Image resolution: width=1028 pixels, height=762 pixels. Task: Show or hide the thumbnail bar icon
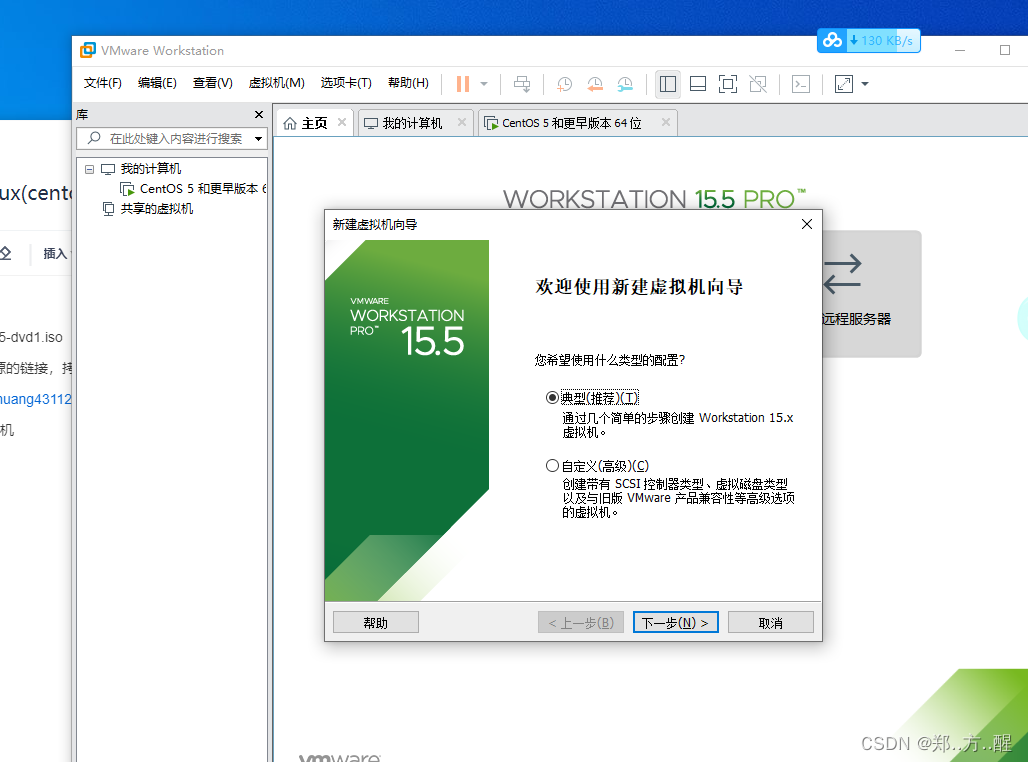pos(698,84)
